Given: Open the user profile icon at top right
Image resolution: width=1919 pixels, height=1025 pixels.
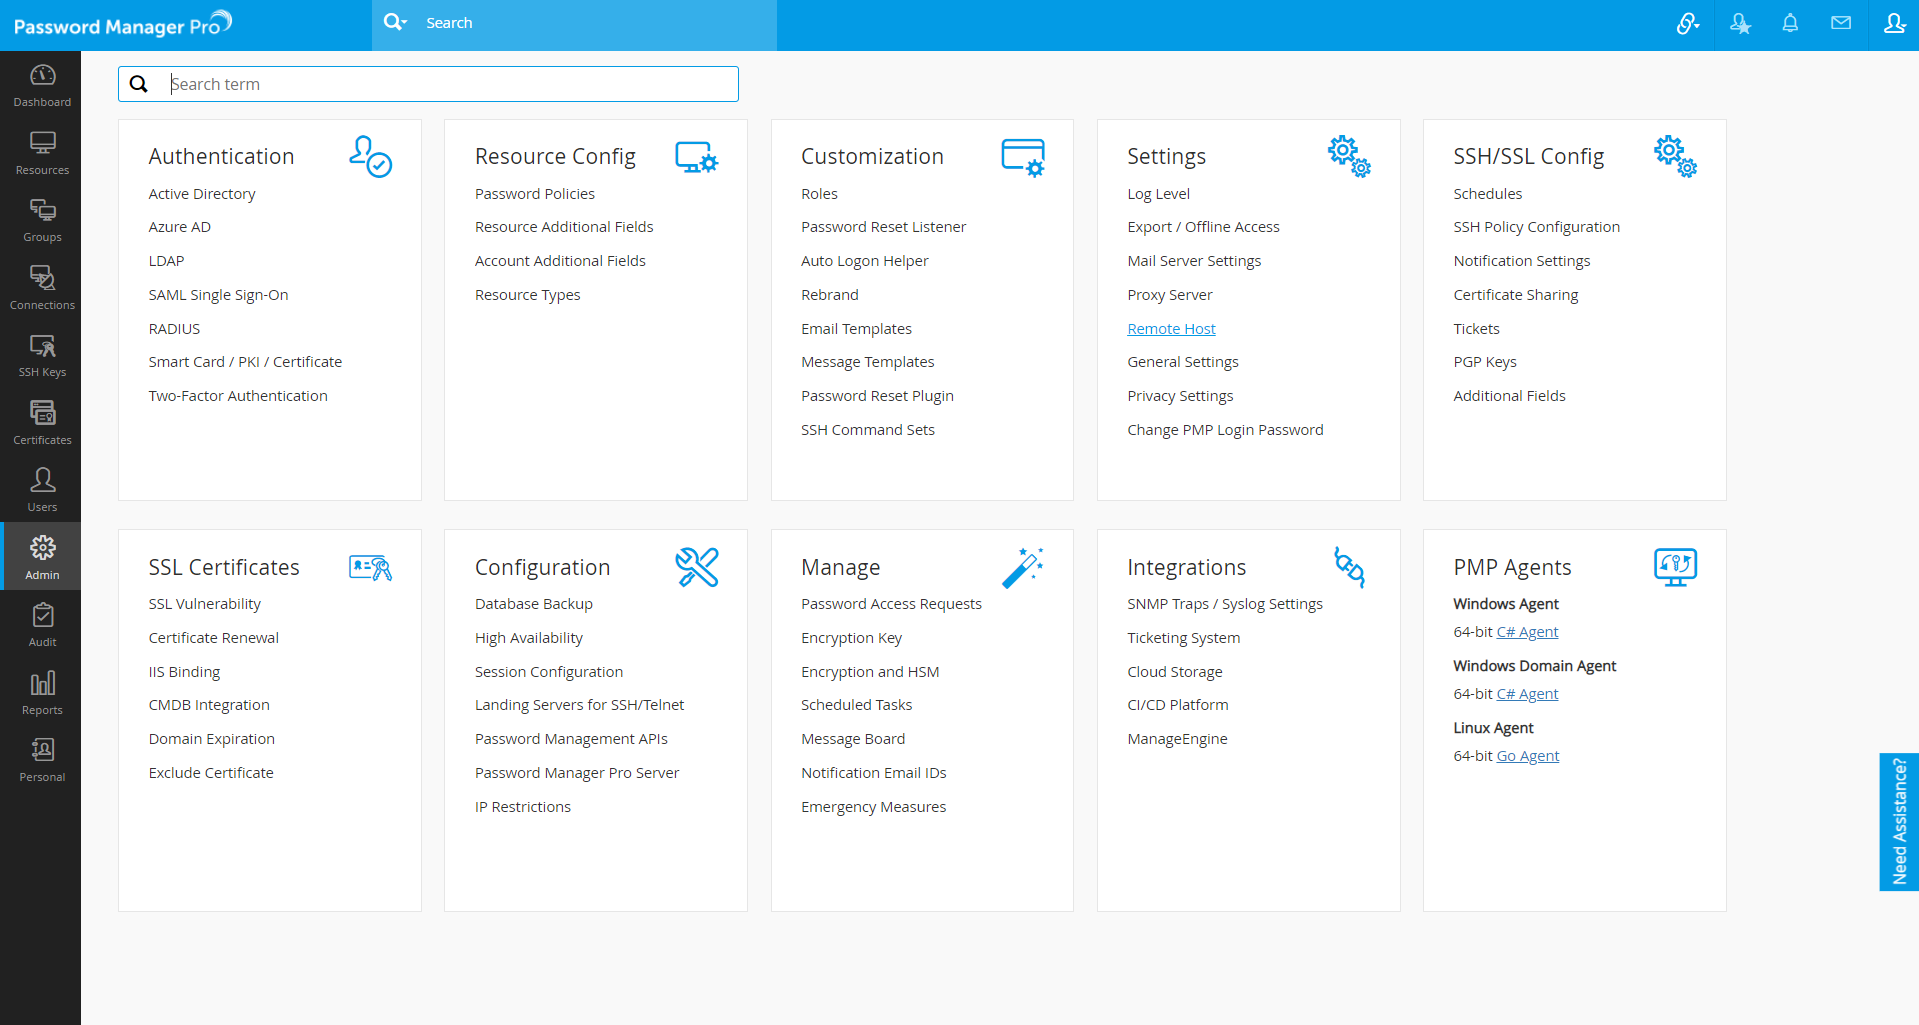Looking at the screenshot, I should coord(1894,23).
